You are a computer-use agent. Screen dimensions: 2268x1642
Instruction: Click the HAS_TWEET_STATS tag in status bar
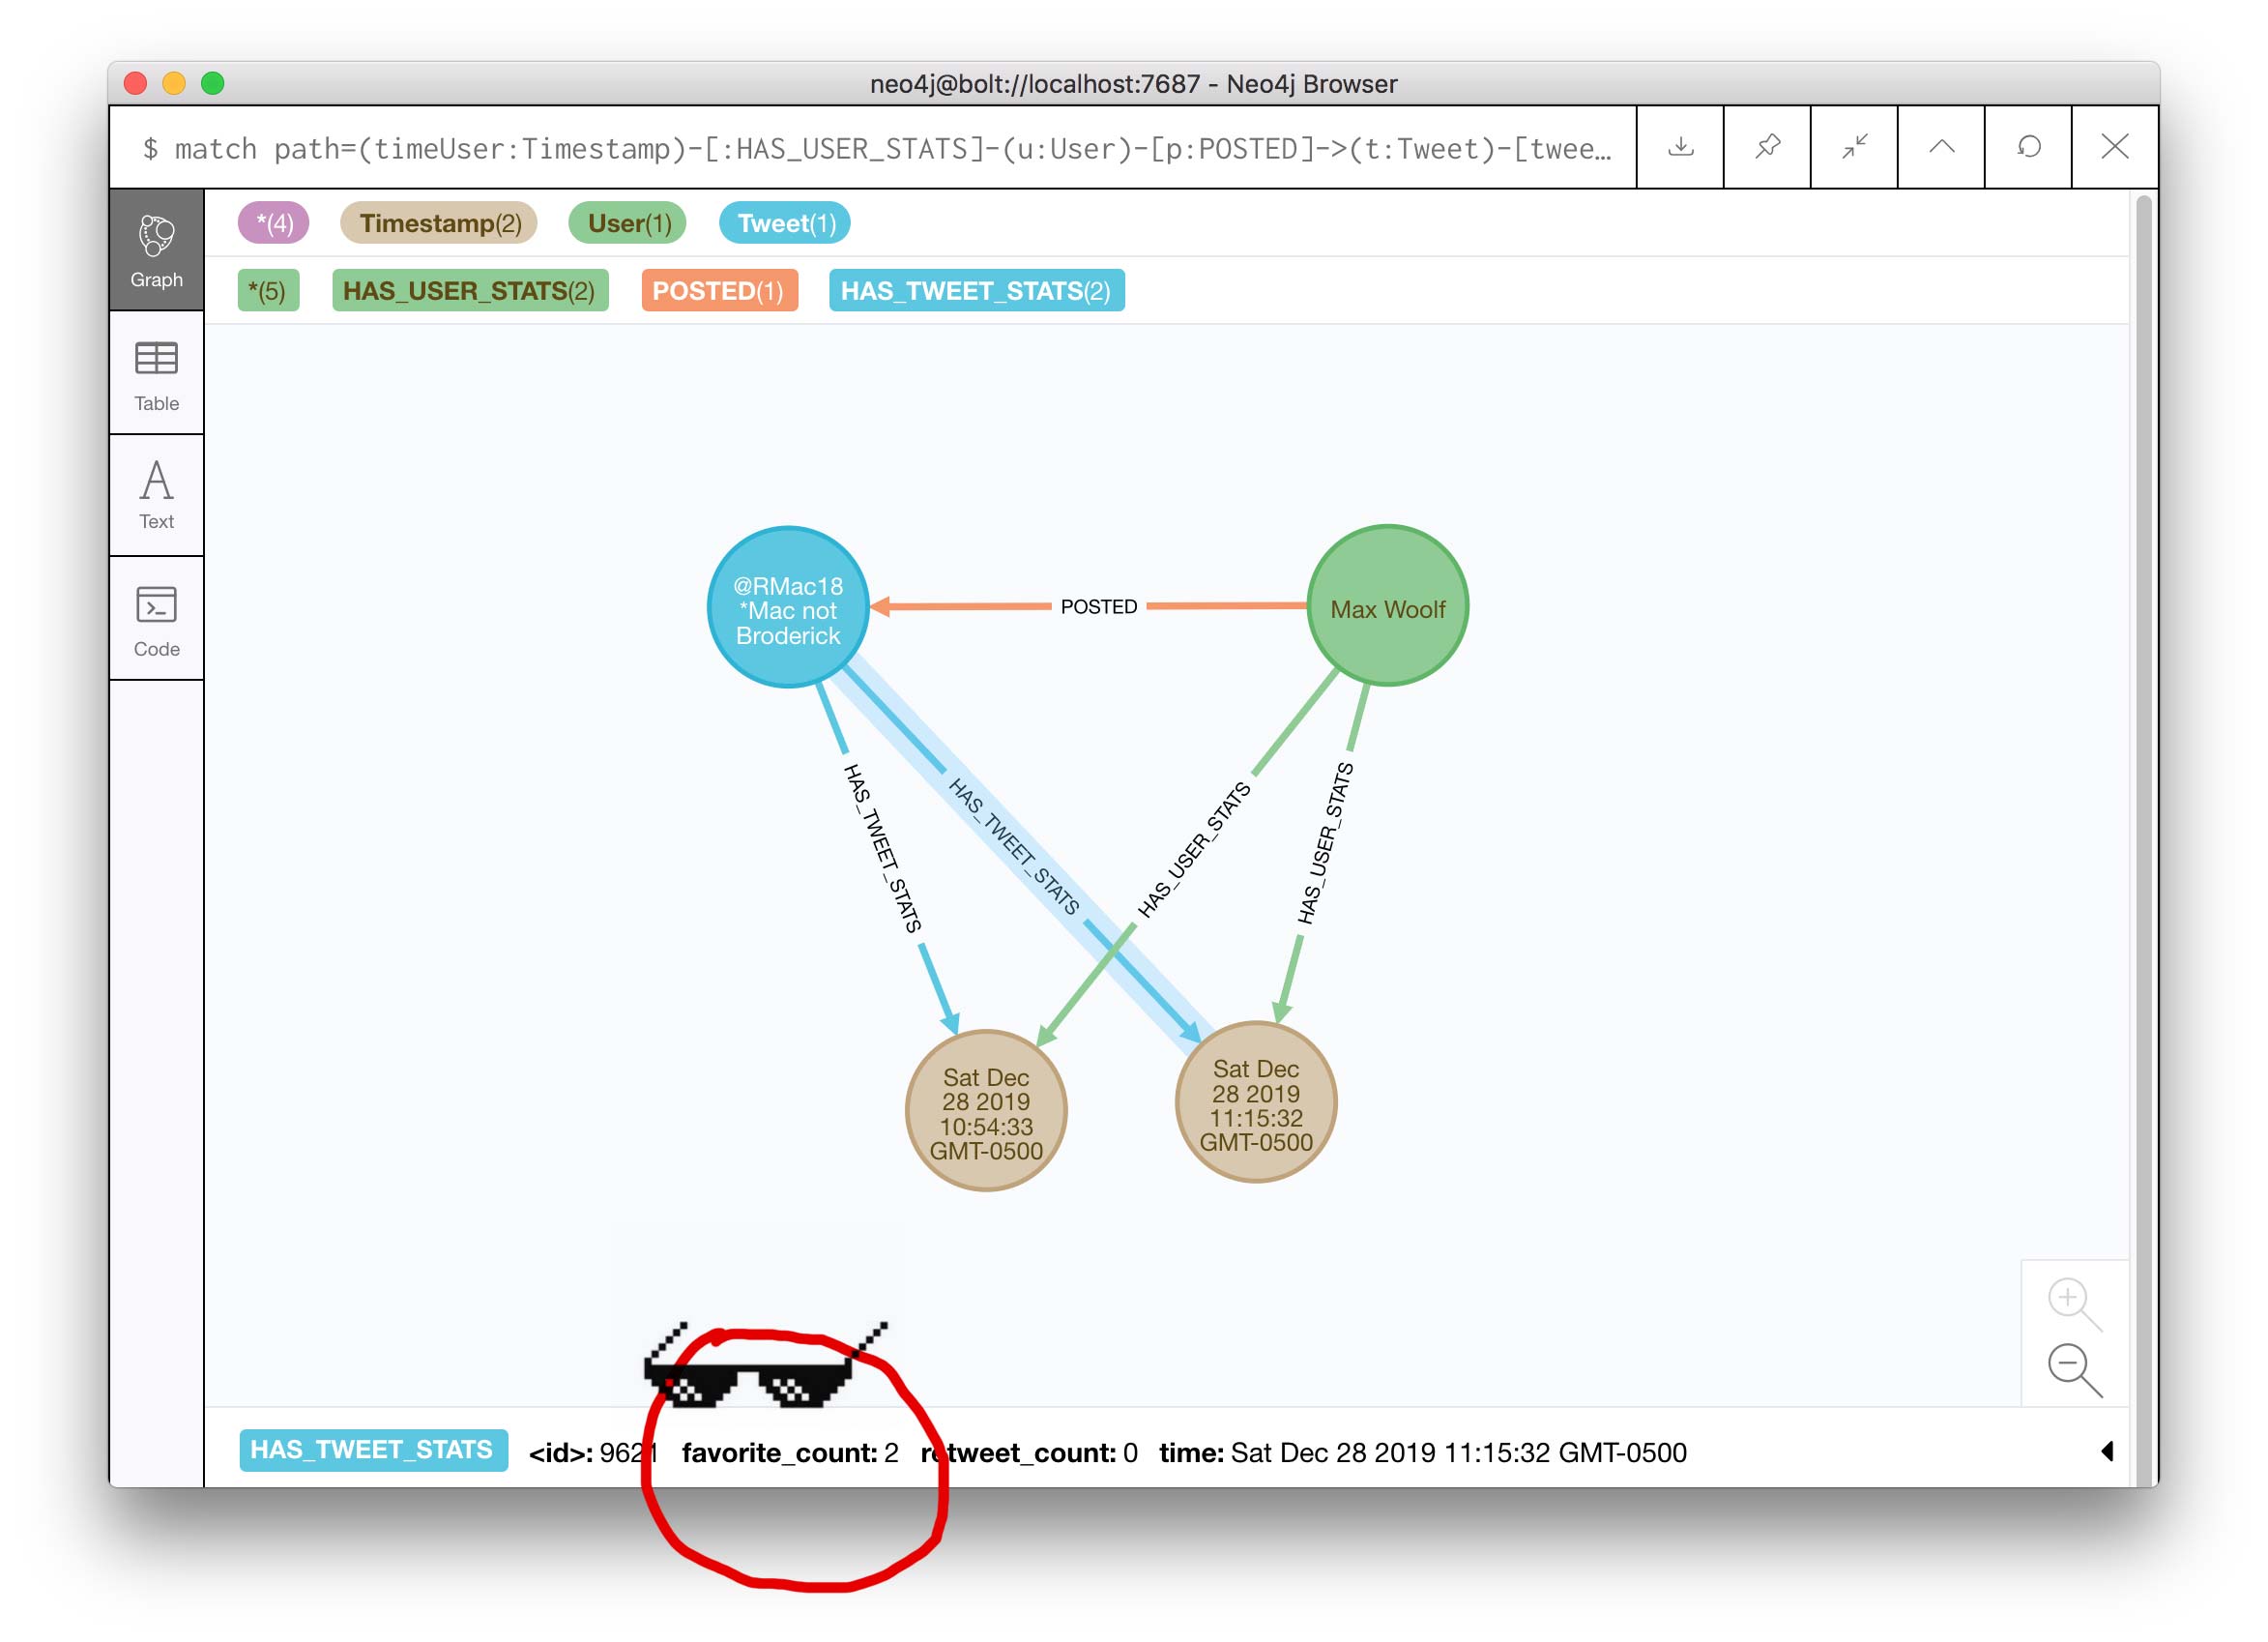tap(373, 1451)
